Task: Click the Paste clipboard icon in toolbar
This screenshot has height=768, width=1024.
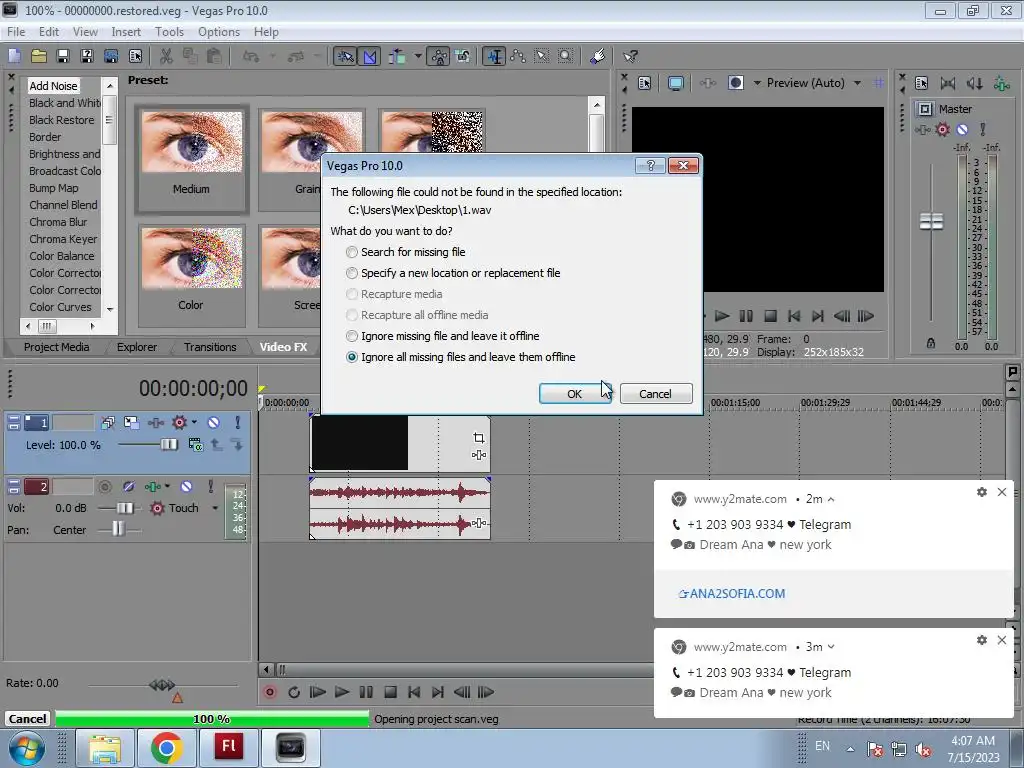Action: pyautogui.click(x=214, y=56)
